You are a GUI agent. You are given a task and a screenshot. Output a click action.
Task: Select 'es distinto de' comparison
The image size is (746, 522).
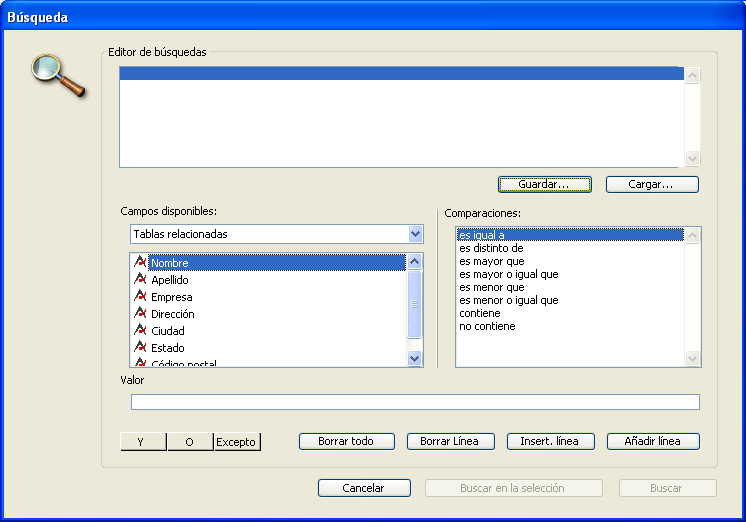point(491,248)
